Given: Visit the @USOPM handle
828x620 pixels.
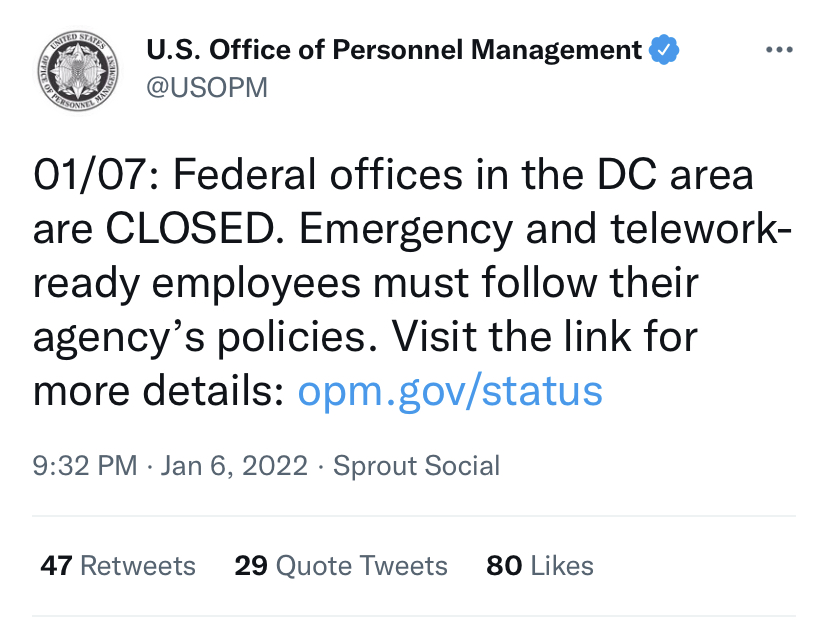Looking at the screenshot, I should [207, 87].
